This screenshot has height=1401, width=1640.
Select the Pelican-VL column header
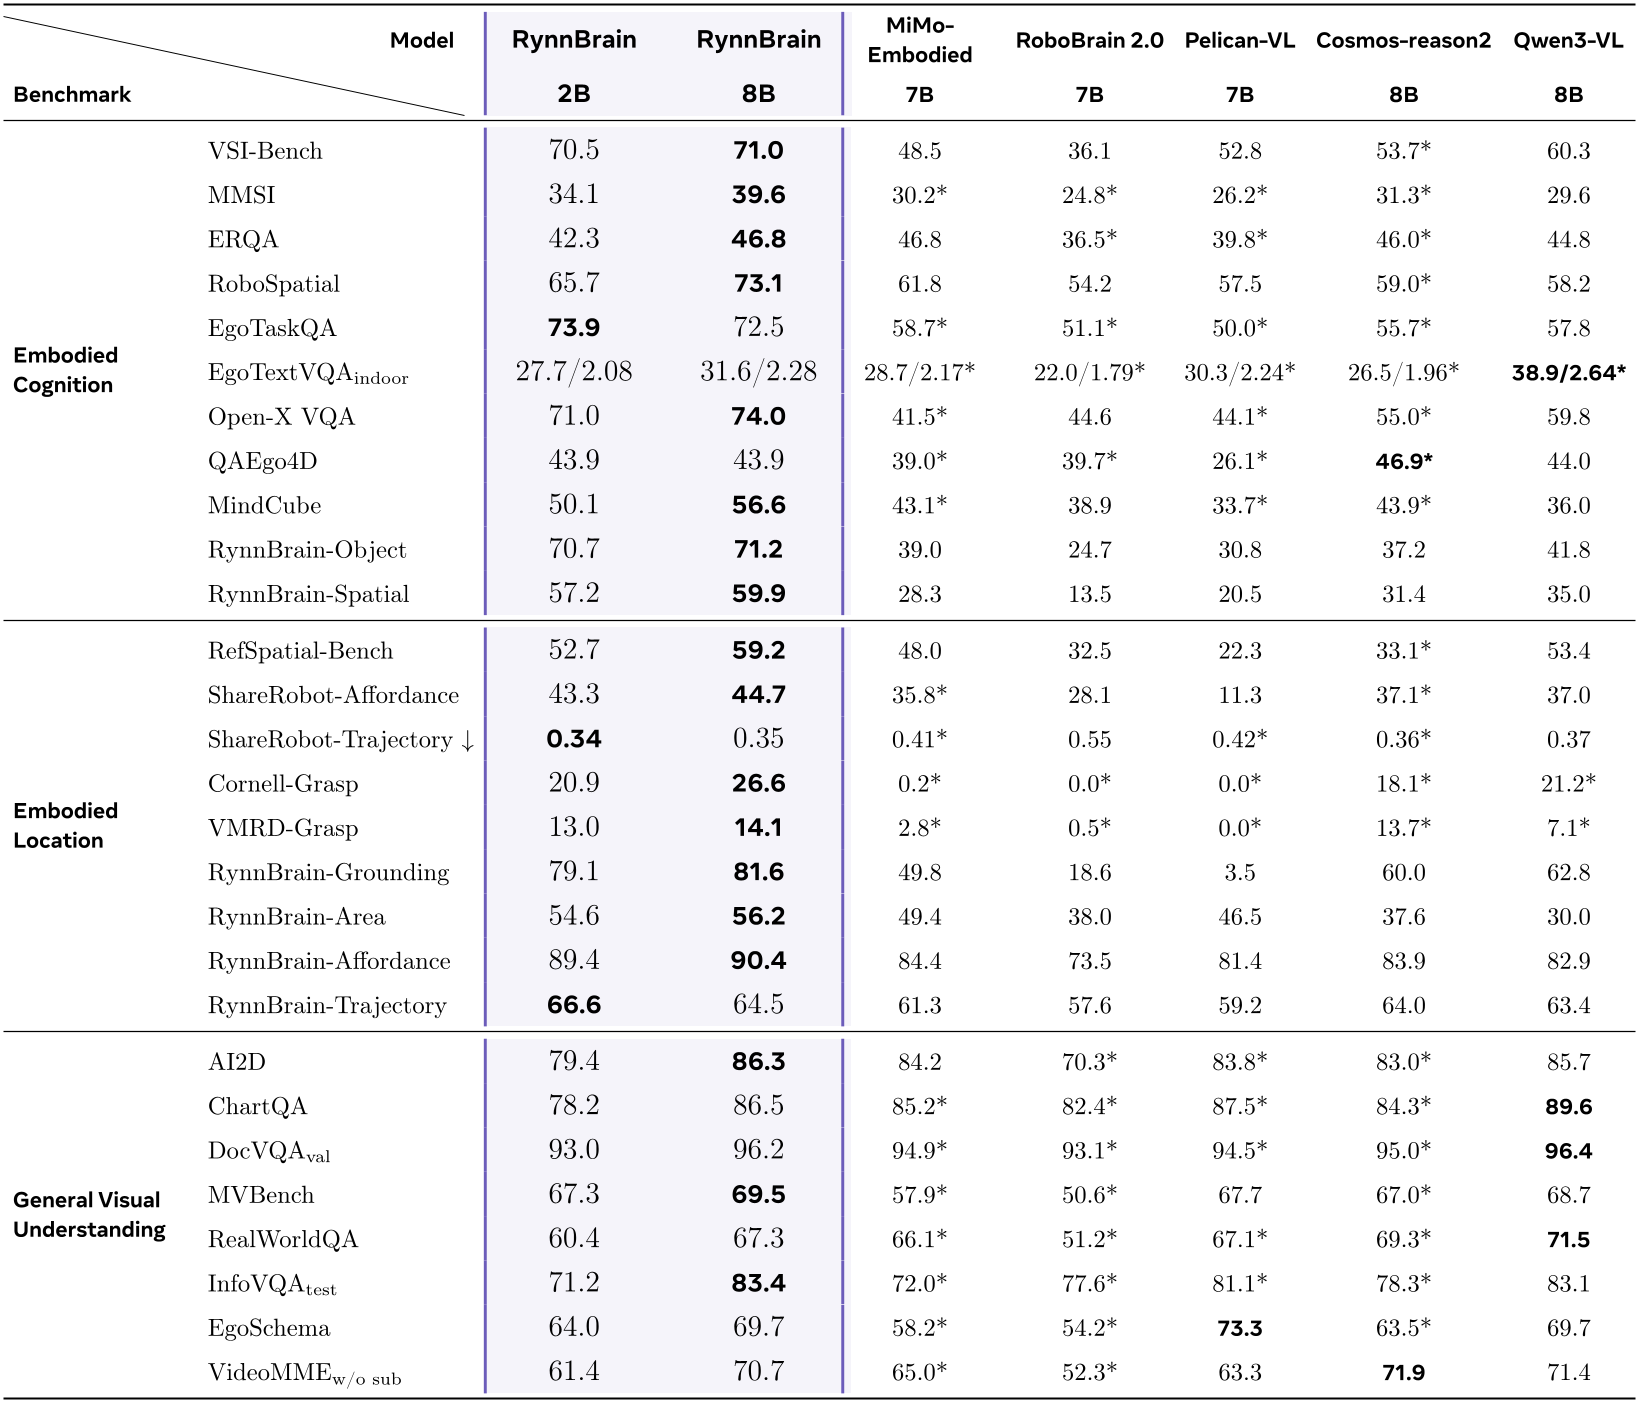pos(1239,41)
